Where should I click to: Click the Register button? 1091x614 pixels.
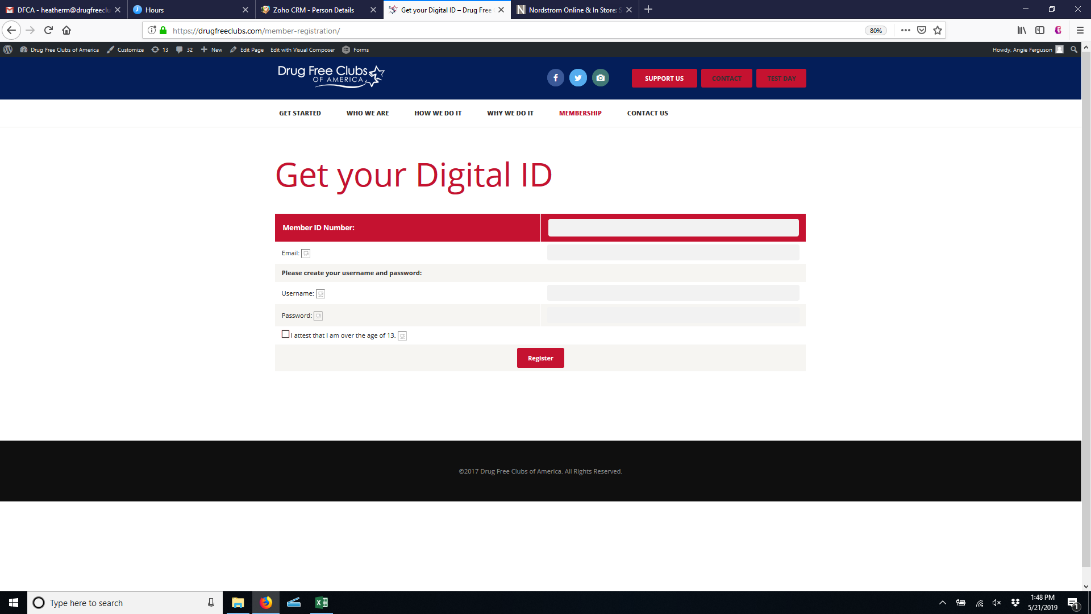[540, 358]
